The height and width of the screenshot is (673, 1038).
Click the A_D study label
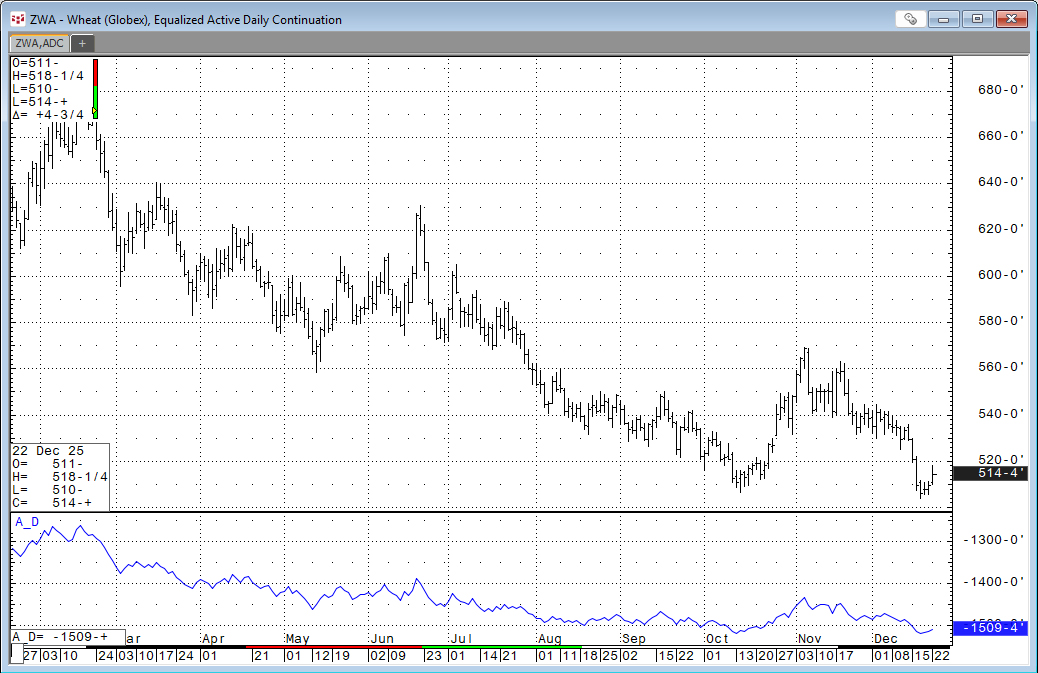pyautogui.click(x=28, y=522)
